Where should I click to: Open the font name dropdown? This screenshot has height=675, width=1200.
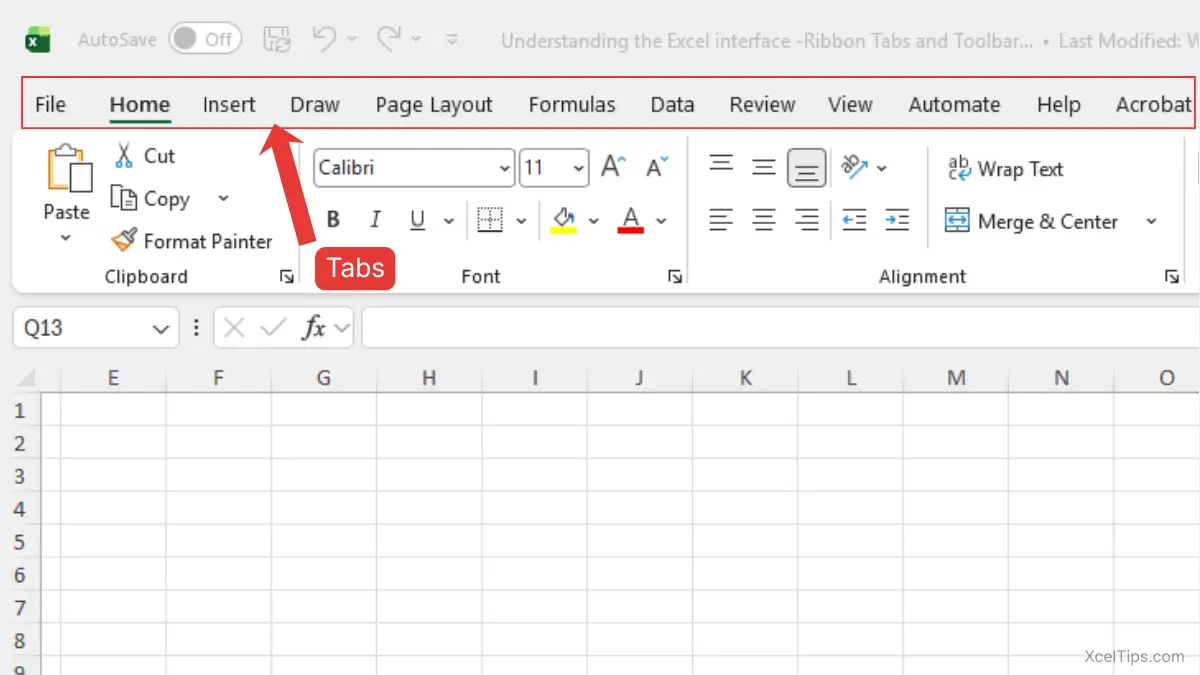[505, 167]
